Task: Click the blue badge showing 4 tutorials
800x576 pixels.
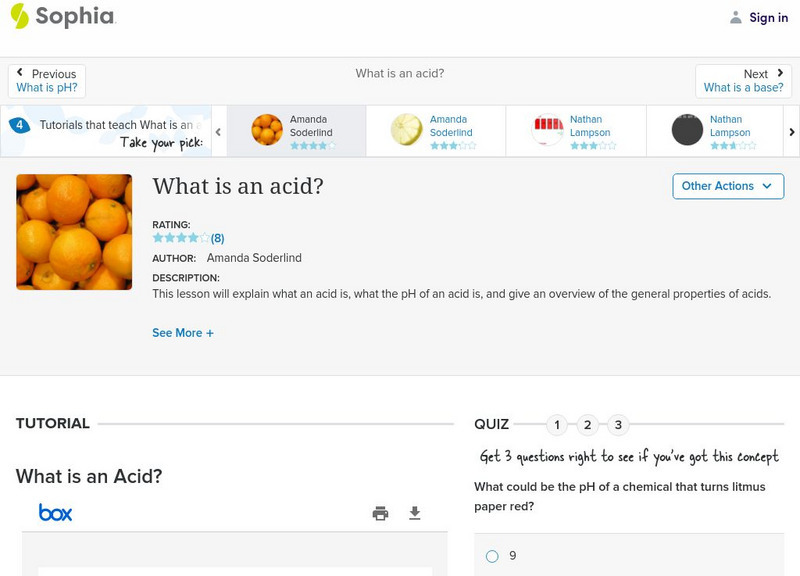Action: click(20, 124)
